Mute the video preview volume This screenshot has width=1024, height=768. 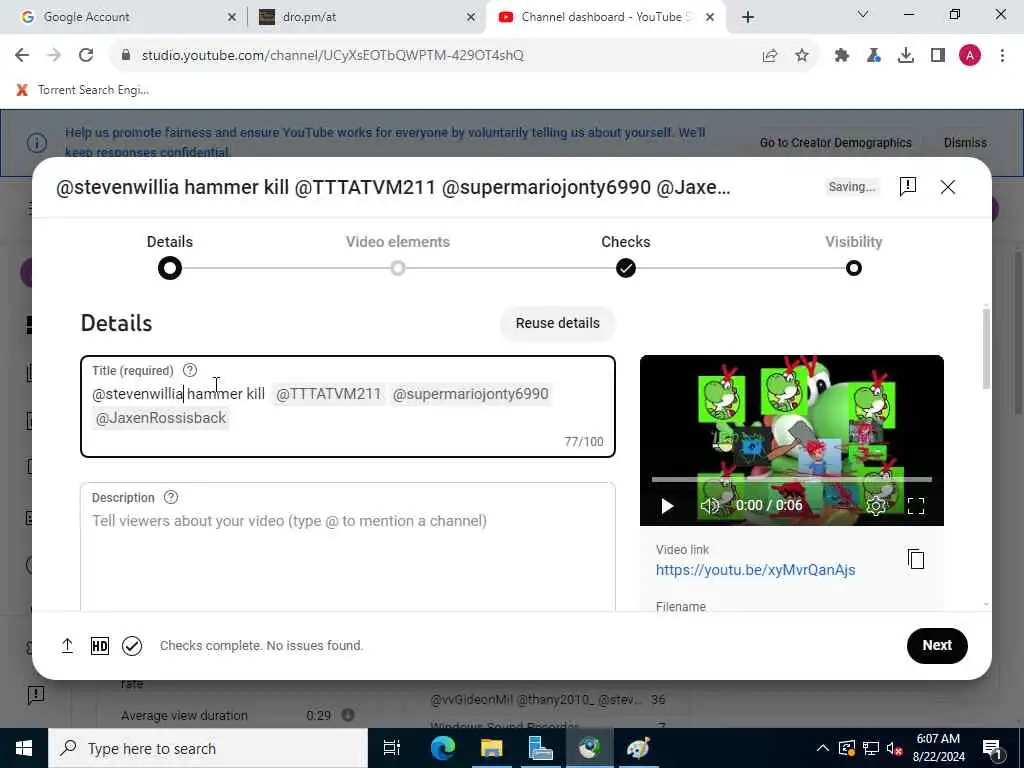click(x=710, y=505)
